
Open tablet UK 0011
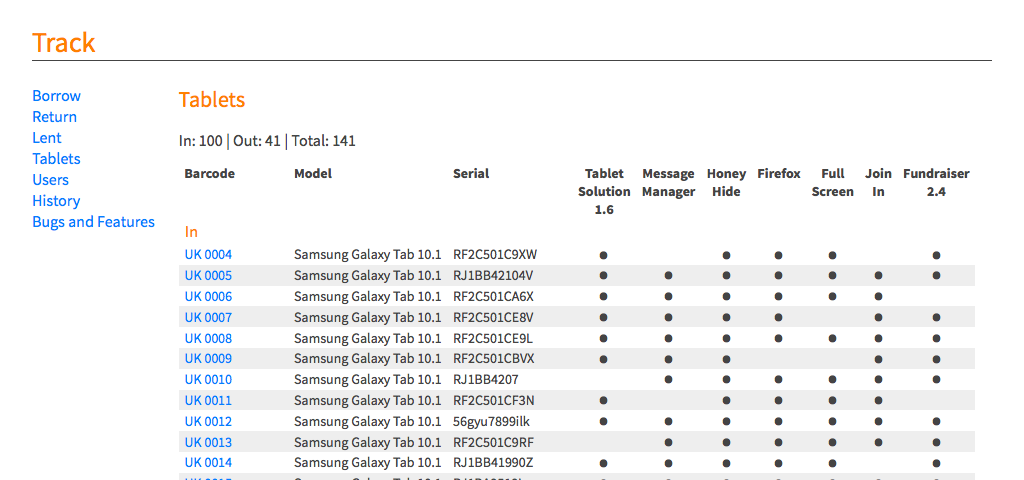208,400
